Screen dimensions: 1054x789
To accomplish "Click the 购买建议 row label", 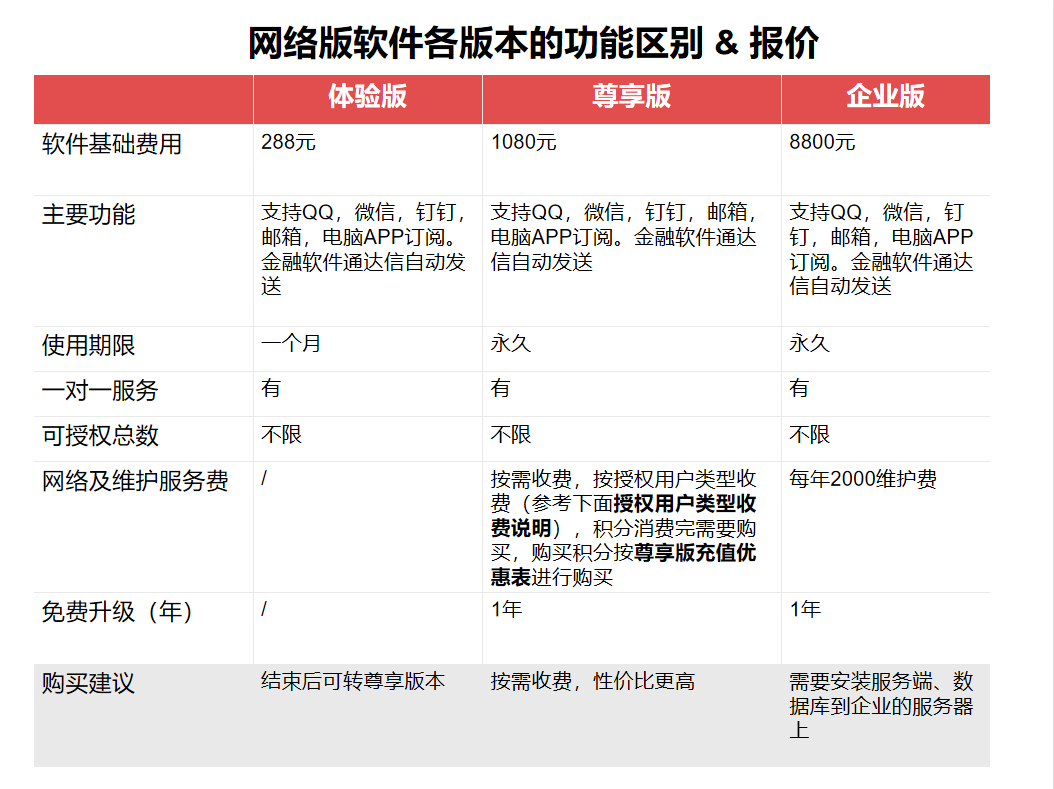I will [x=88, y=684].
